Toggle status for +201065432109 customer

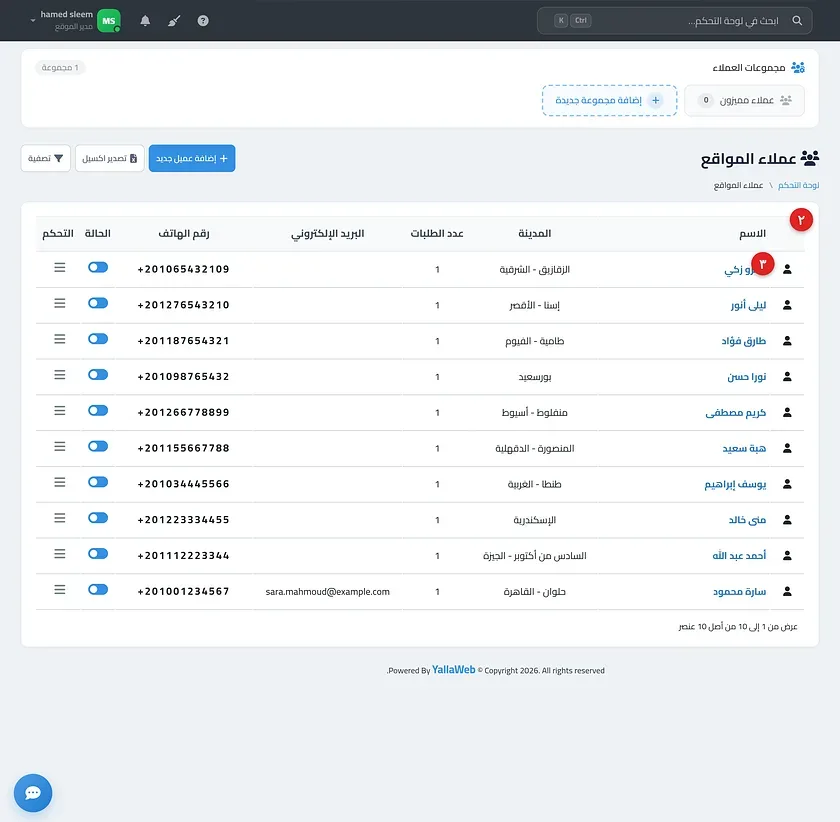(x=98, y=267)
